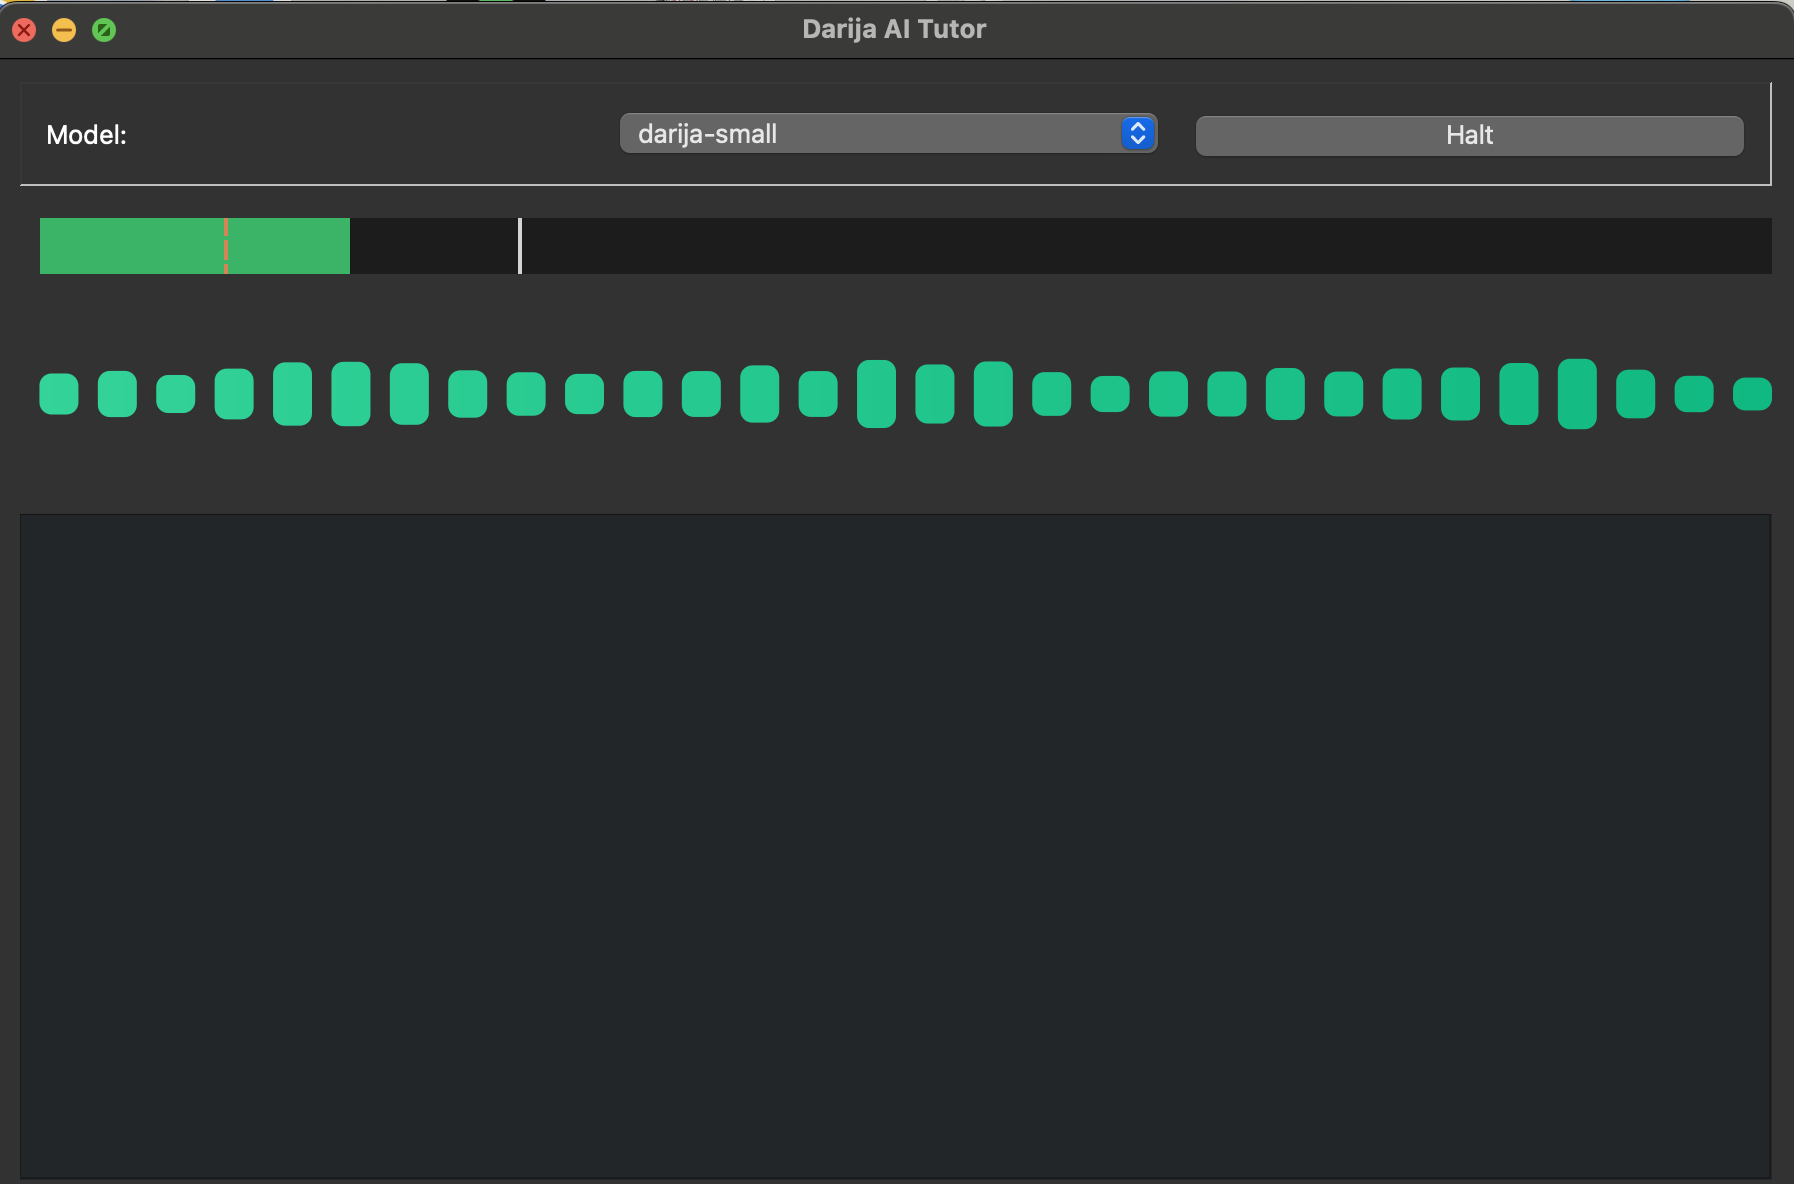Click the leftmost green waveform bar
Screen dimensions: 1794x1184
point(59,394)
